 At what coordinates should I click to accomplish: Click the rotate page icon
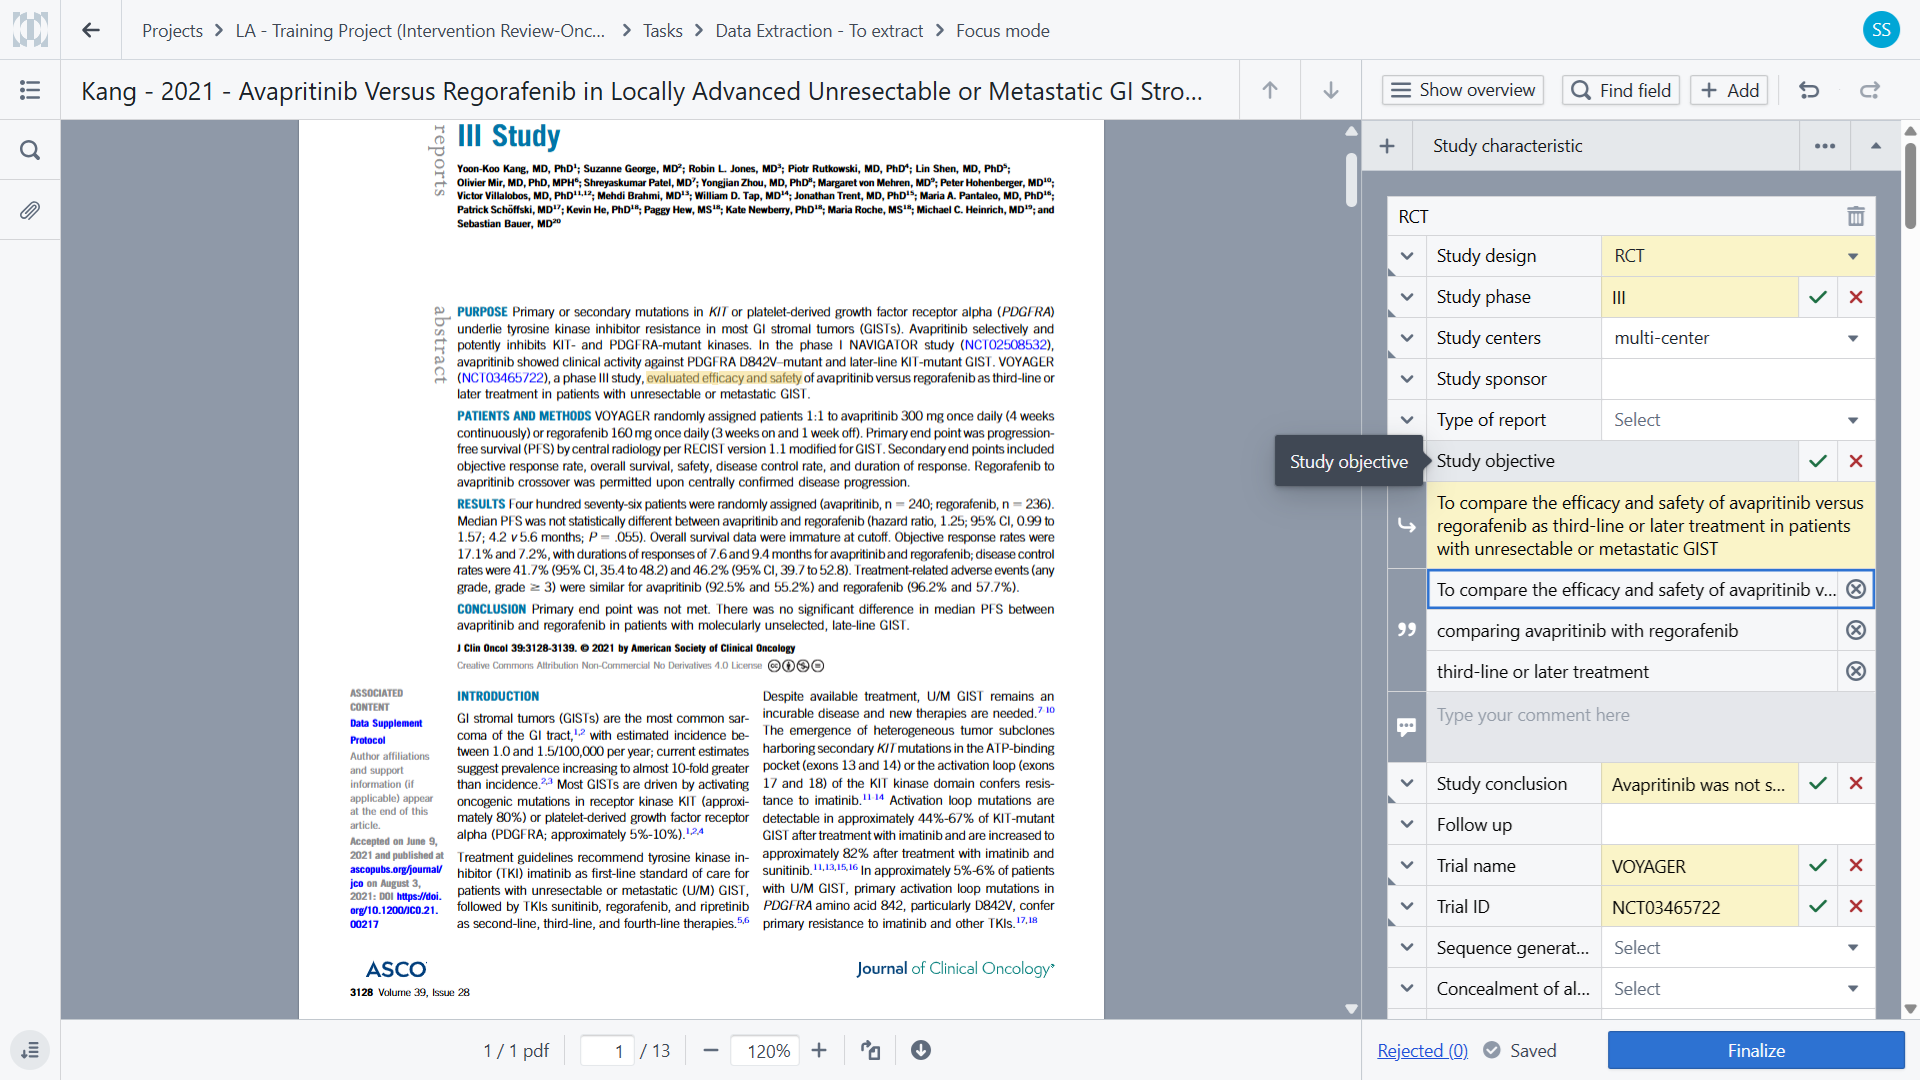871,1050
